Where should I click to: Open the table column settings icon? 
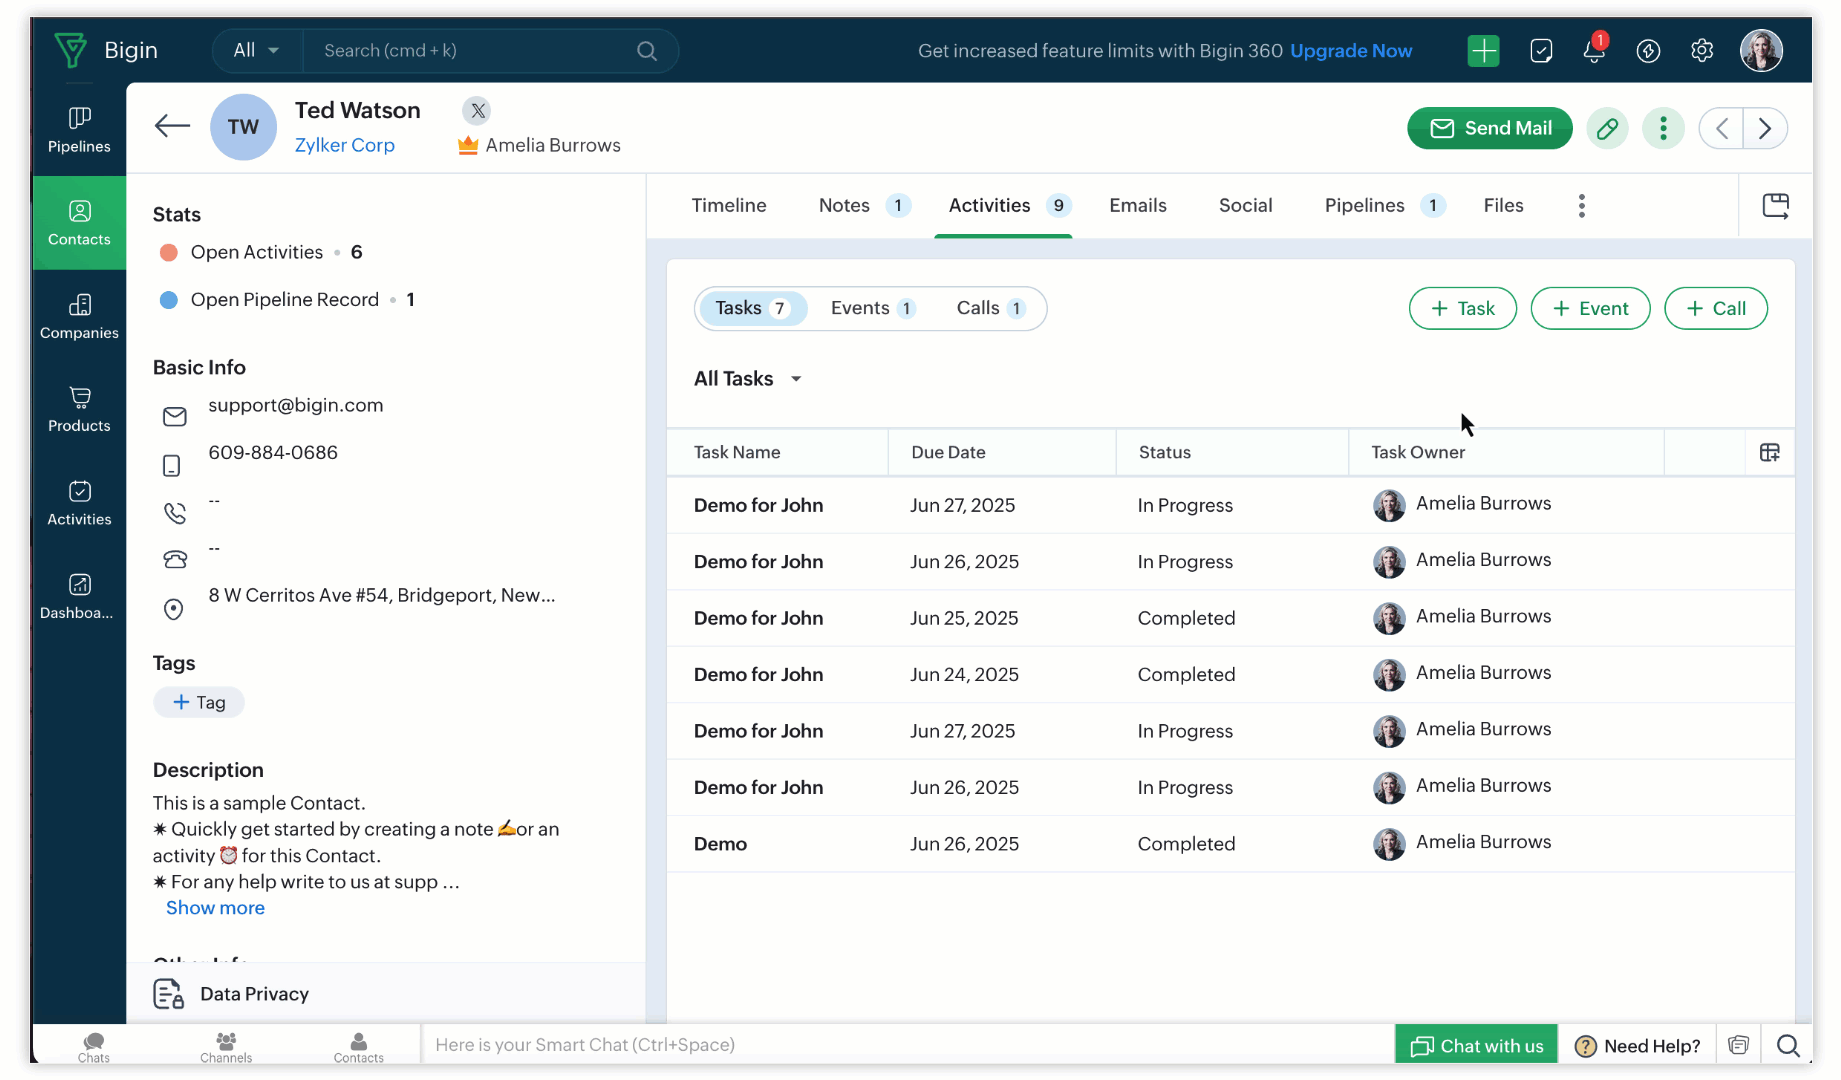pyautogui.click(x=1769, y=453)
